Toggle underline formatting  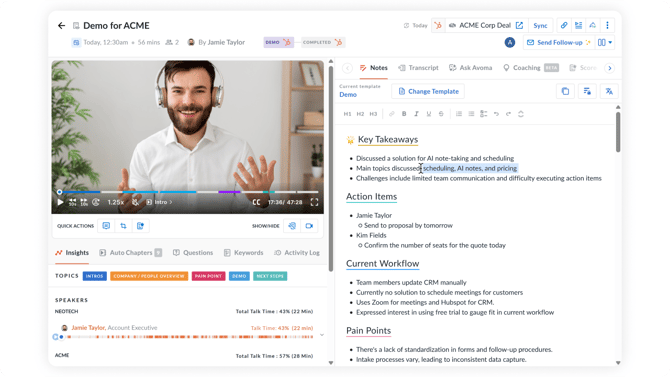tap(429, 114)
